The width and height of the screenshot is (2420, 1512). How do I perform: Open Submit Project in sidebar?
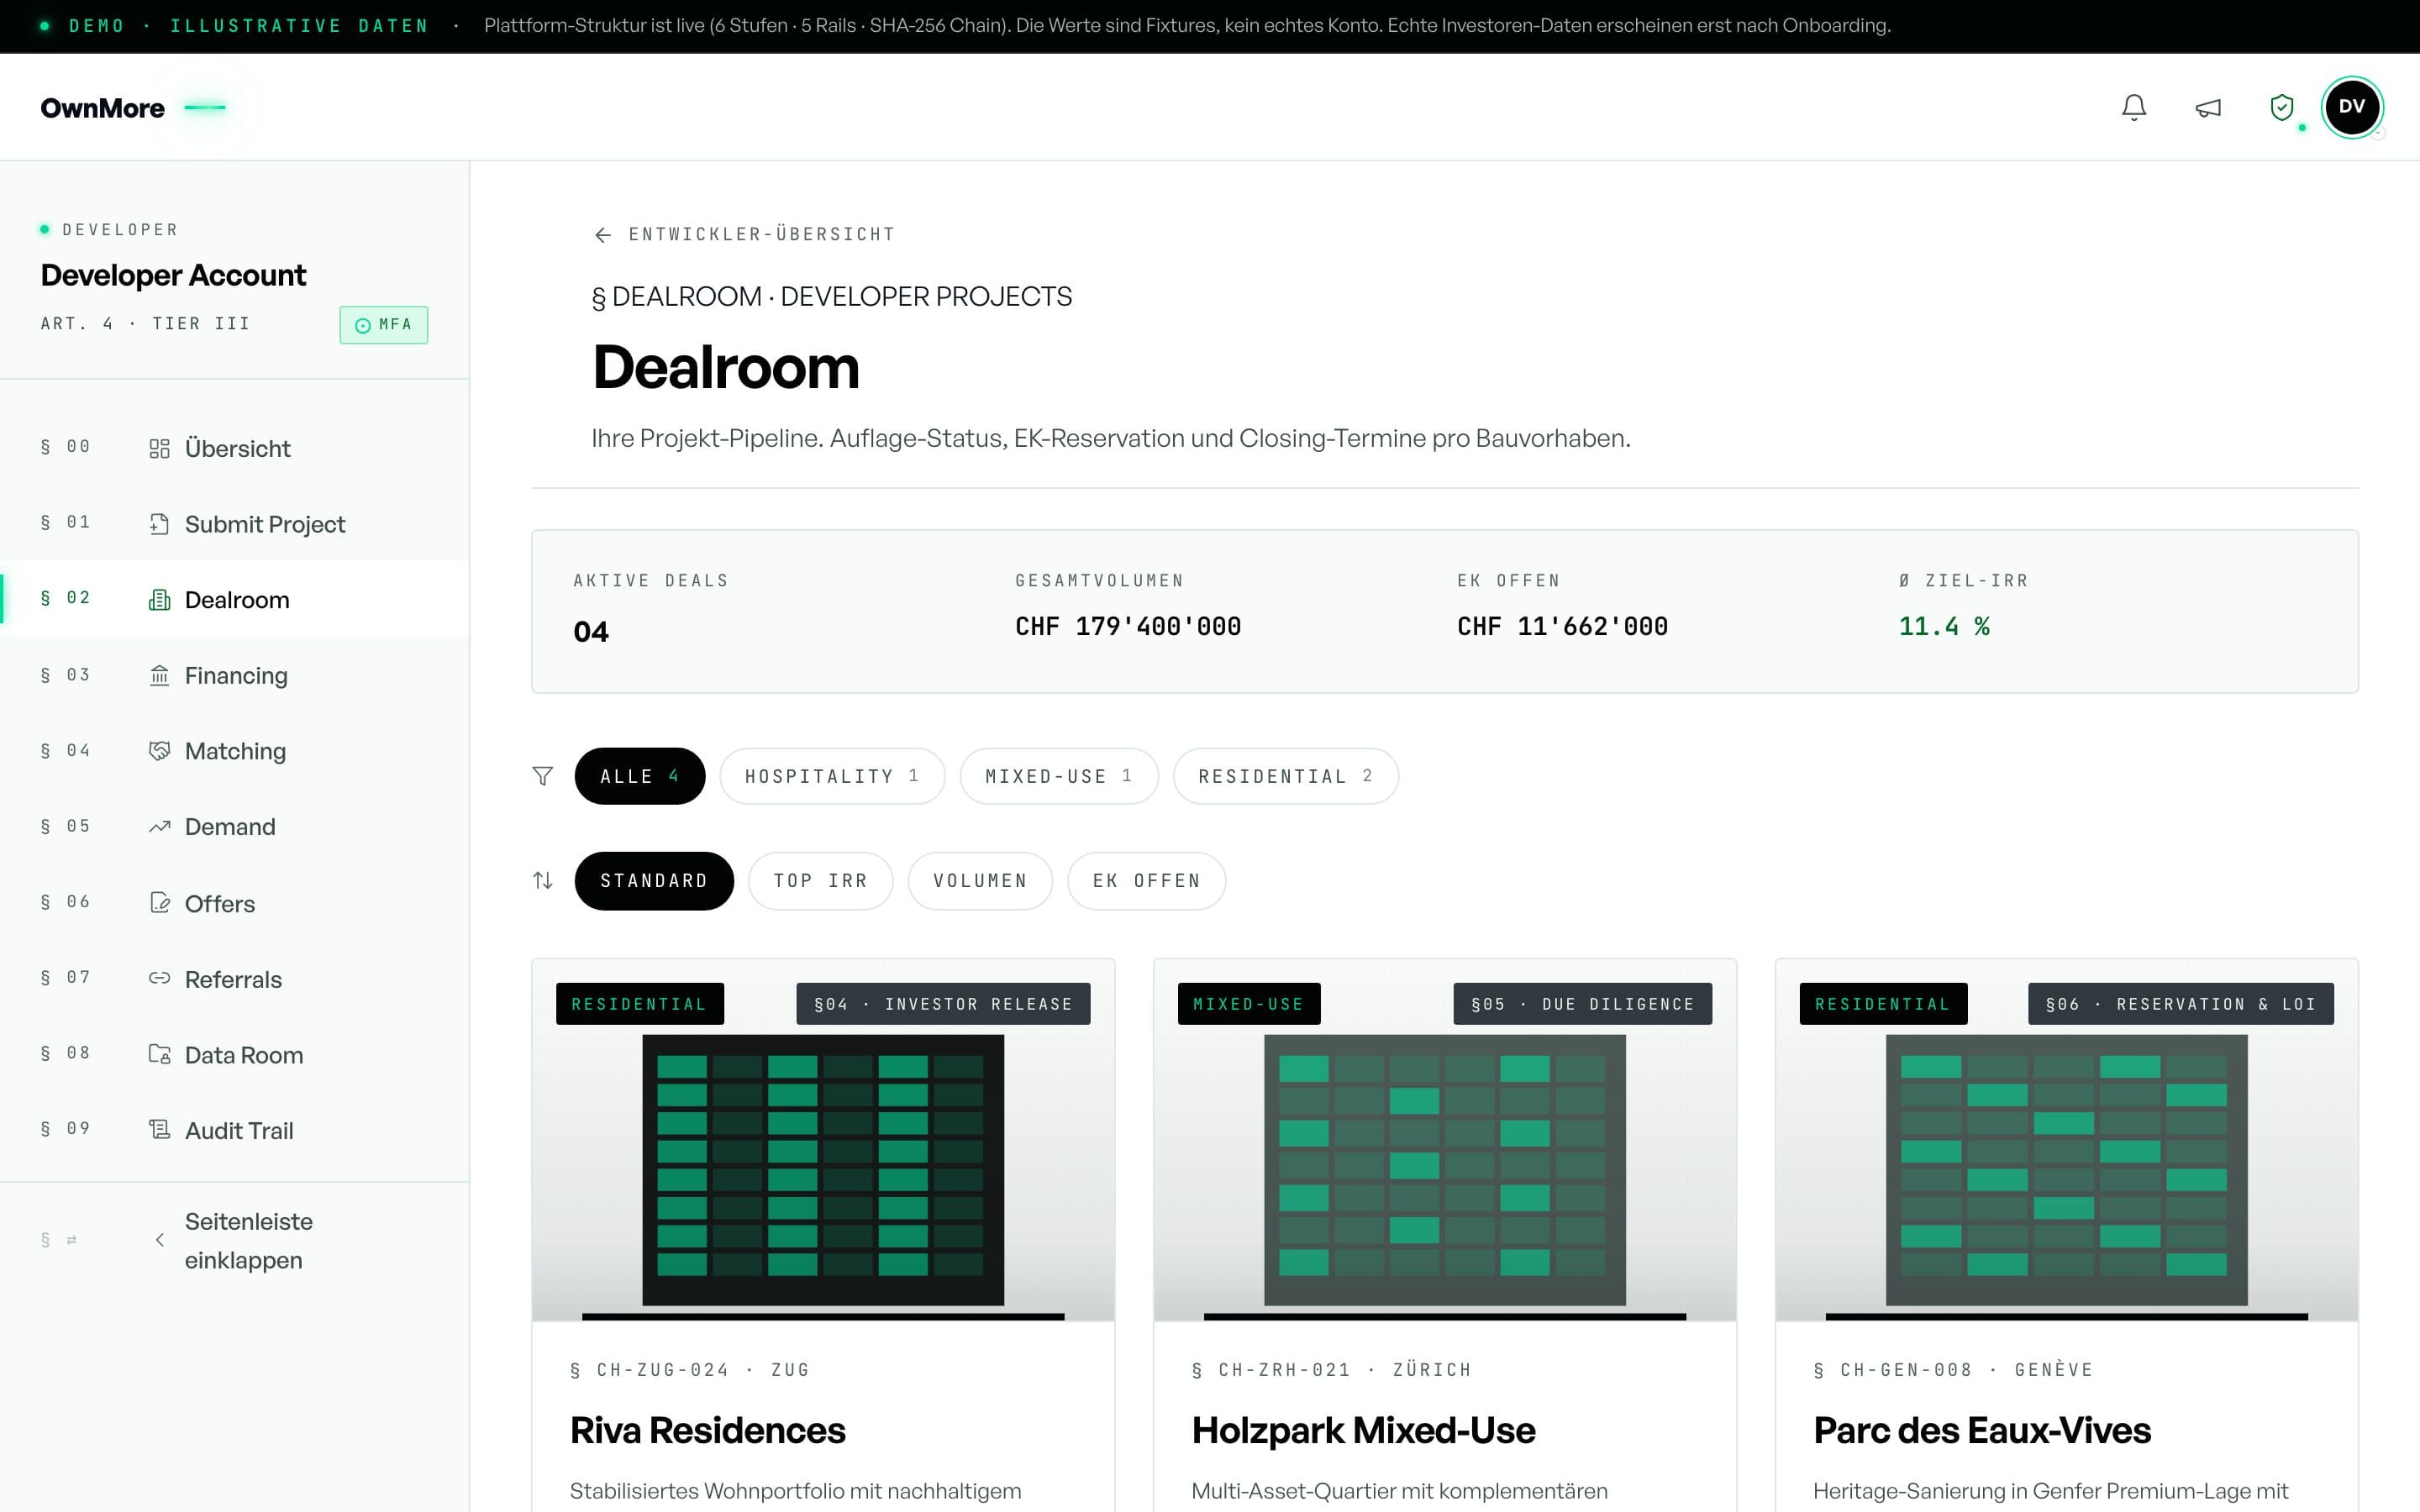tap(234, 524)
